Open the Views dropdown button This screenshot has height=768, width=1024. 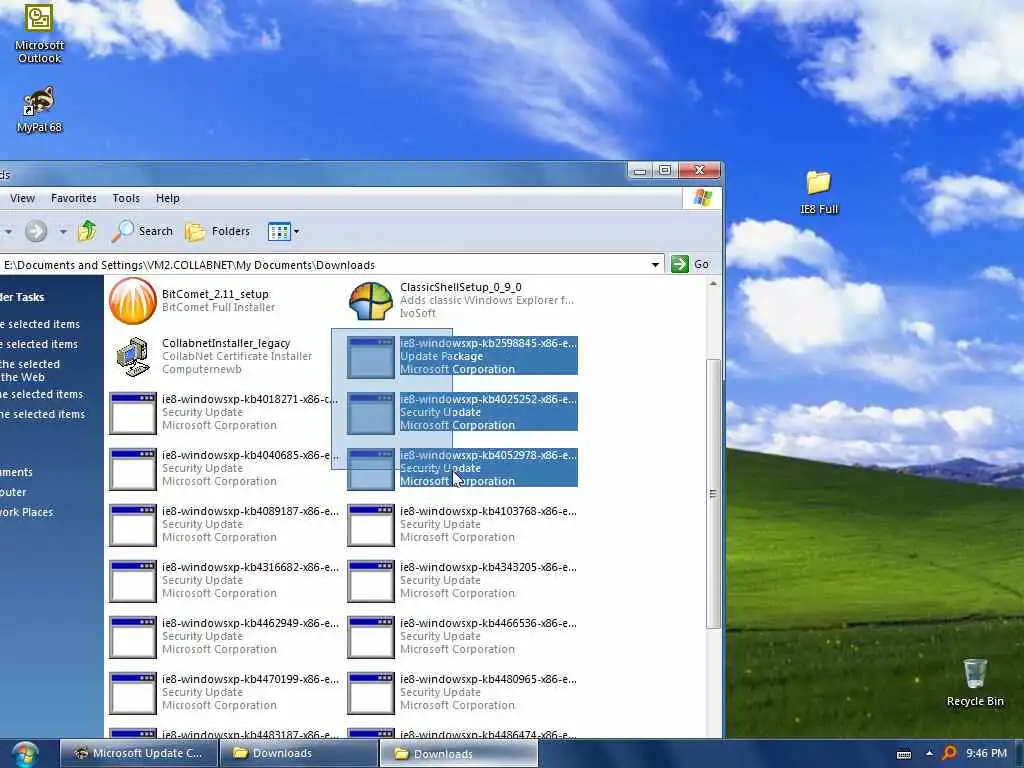click(283, 231)
